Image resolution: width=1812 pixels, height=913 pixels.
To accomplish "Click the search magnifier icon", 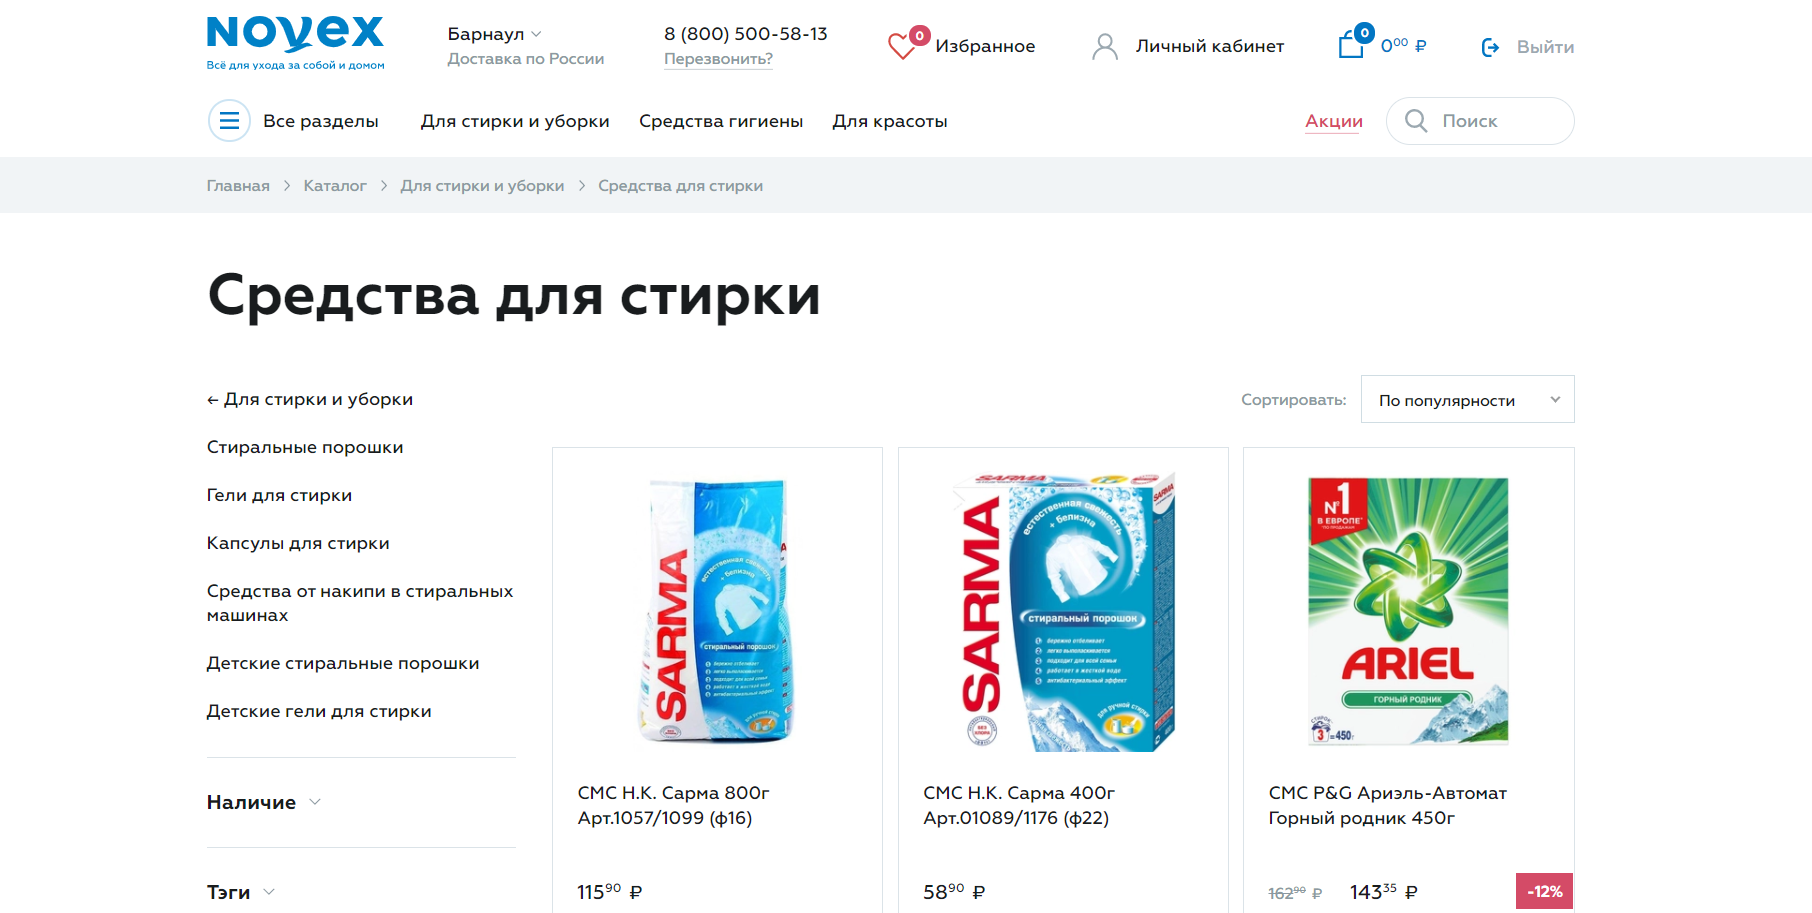I will (1416, 121).
